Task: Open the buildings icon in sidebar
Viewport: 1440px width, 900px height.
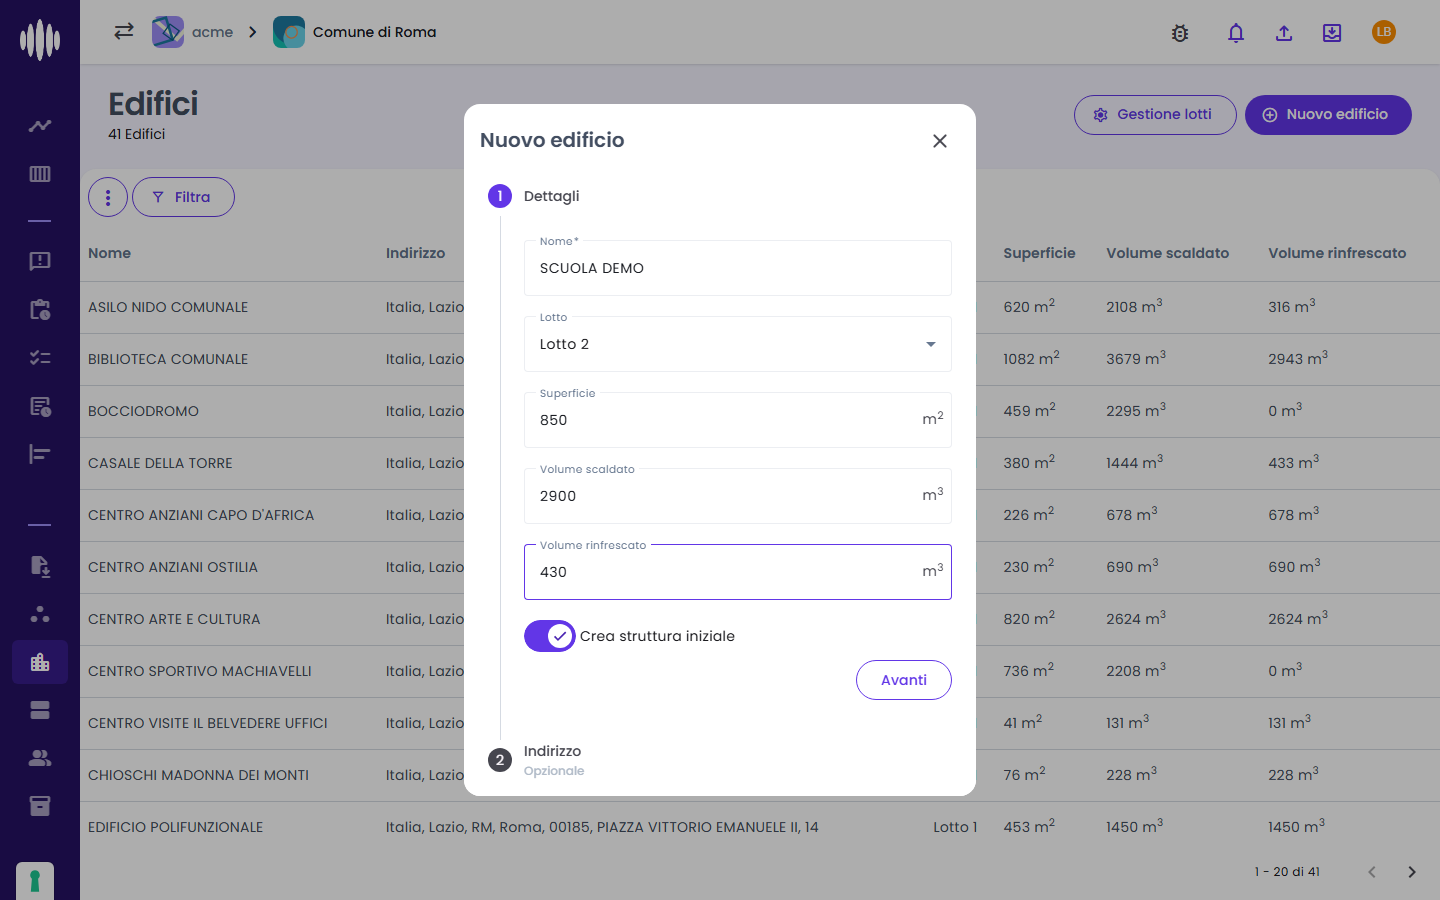Action: [40, 662]
